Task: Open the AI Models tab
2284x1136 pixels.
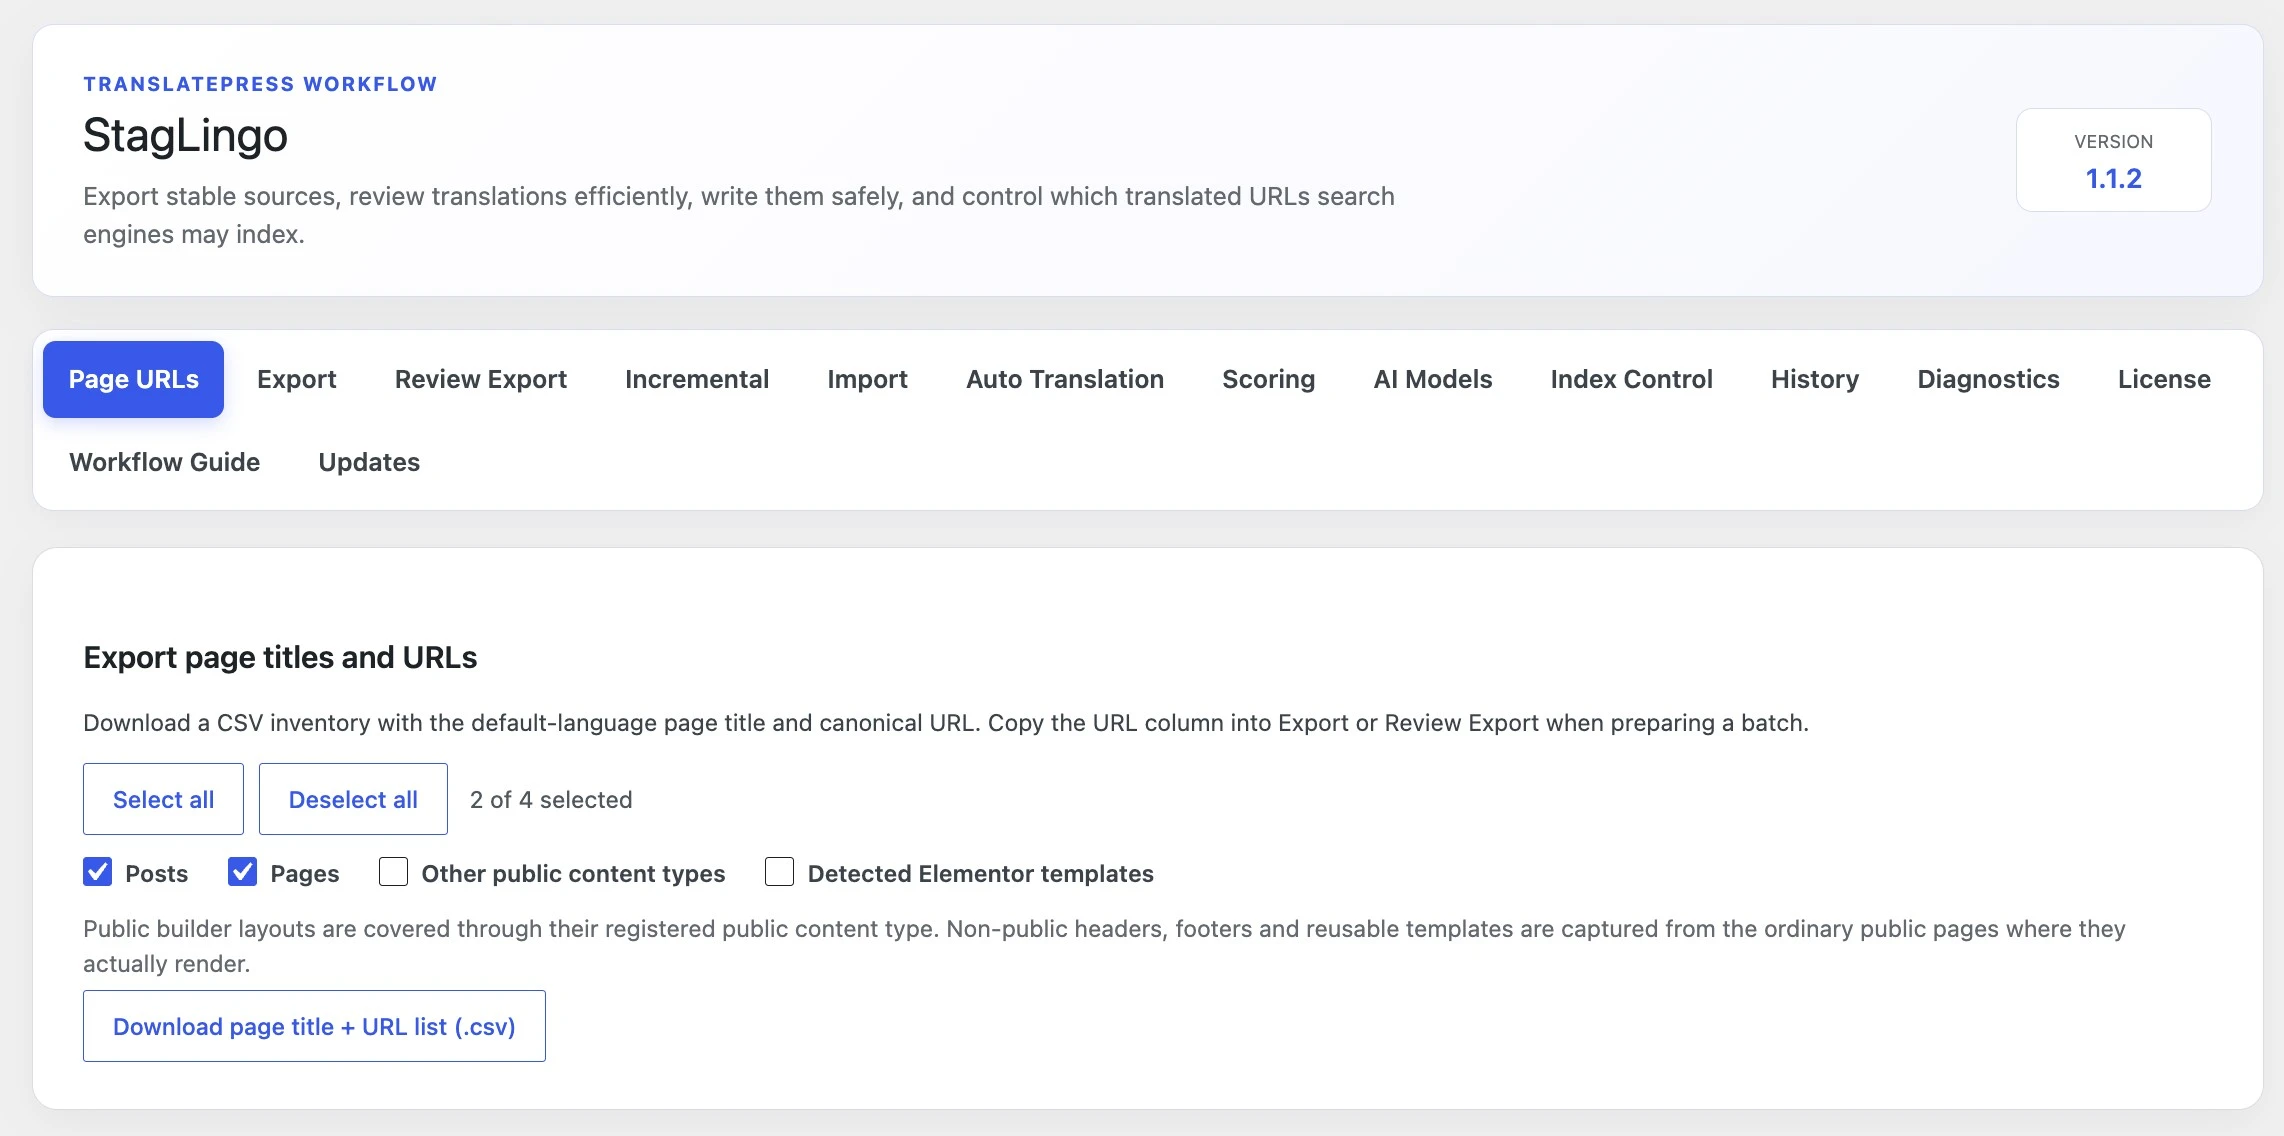Action: pos(1432,379)
